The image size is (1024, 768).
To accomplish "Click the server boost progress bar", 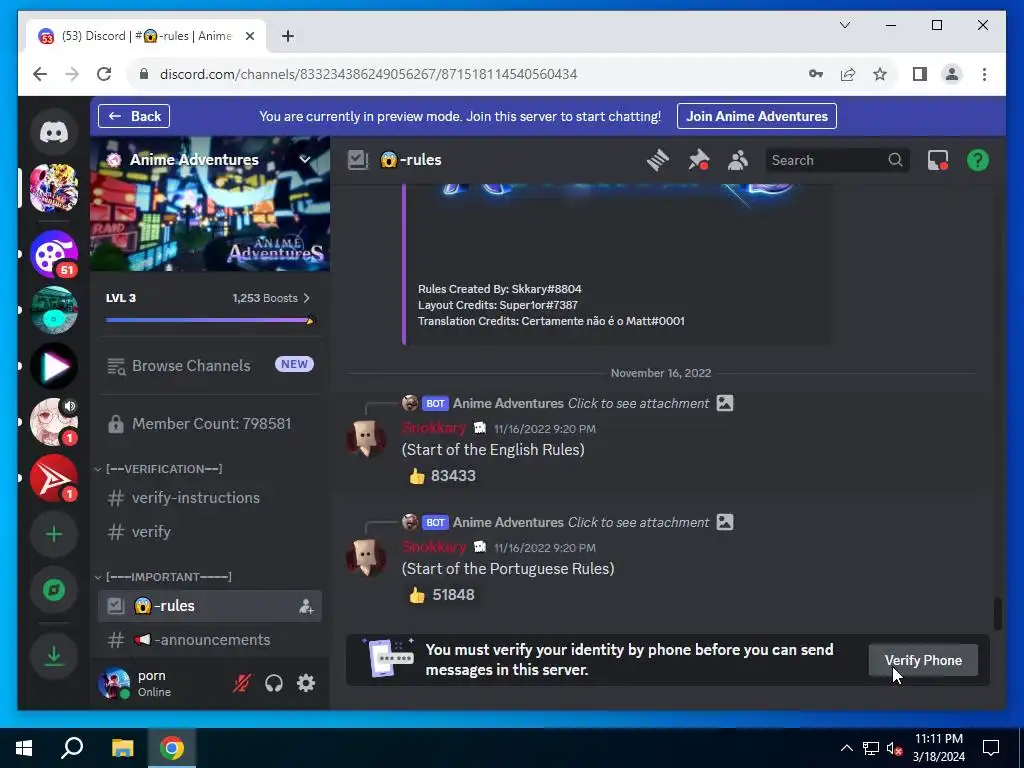I will (x=209, y=320).
